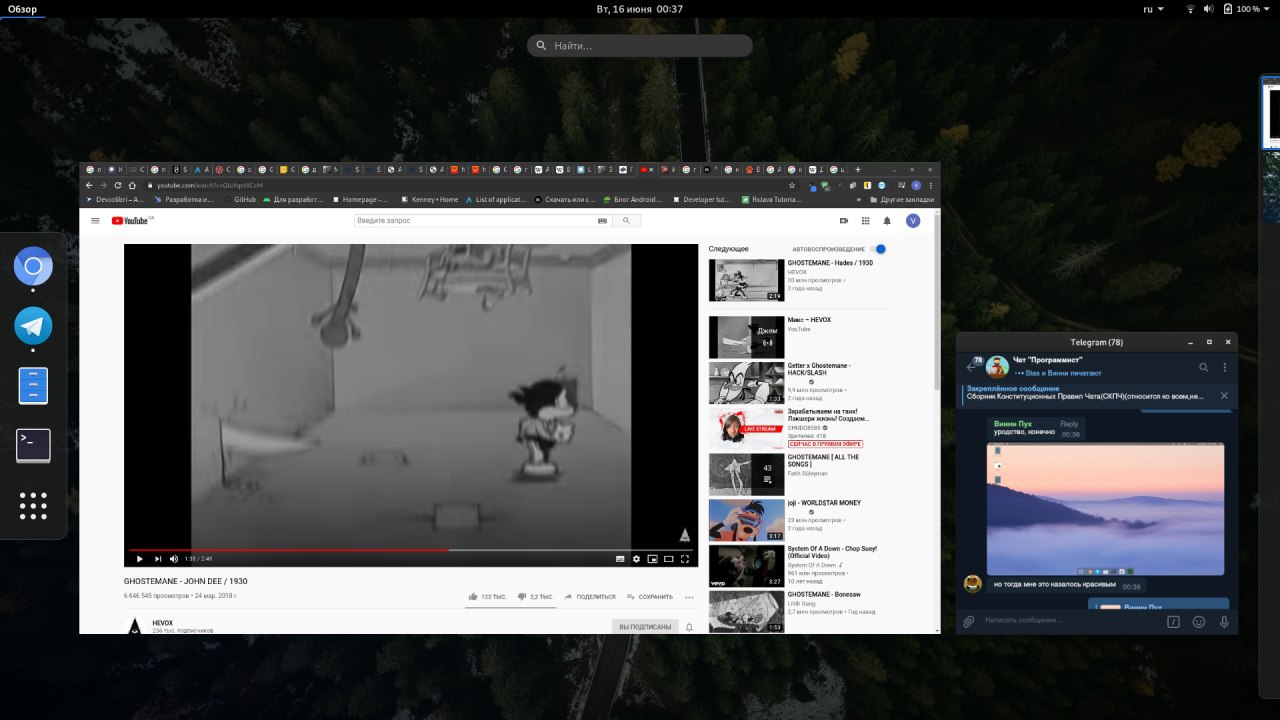Viewport: 1280px width, 720px height.
Task: Click the YouTube search magnifier button
Action: pyautogui.click(x=626, y=220)
